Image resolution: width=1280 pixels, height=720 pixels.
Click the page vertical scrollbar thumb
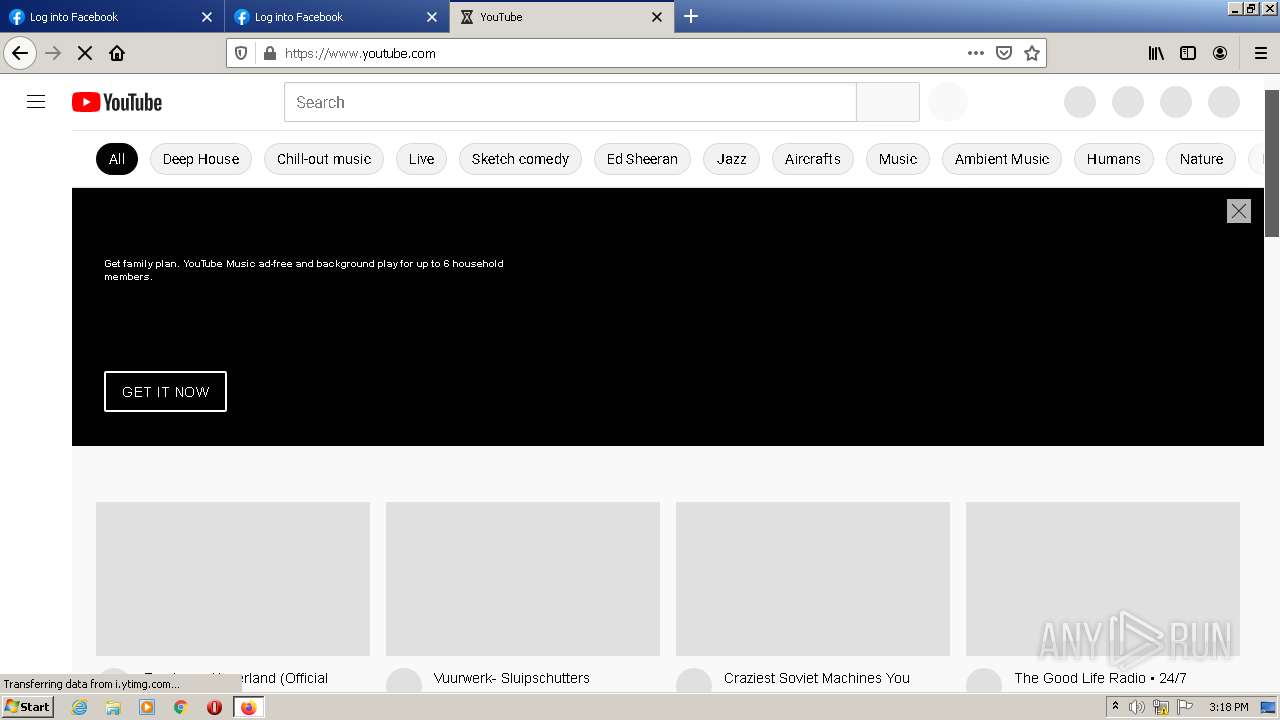coord(1272,163)
